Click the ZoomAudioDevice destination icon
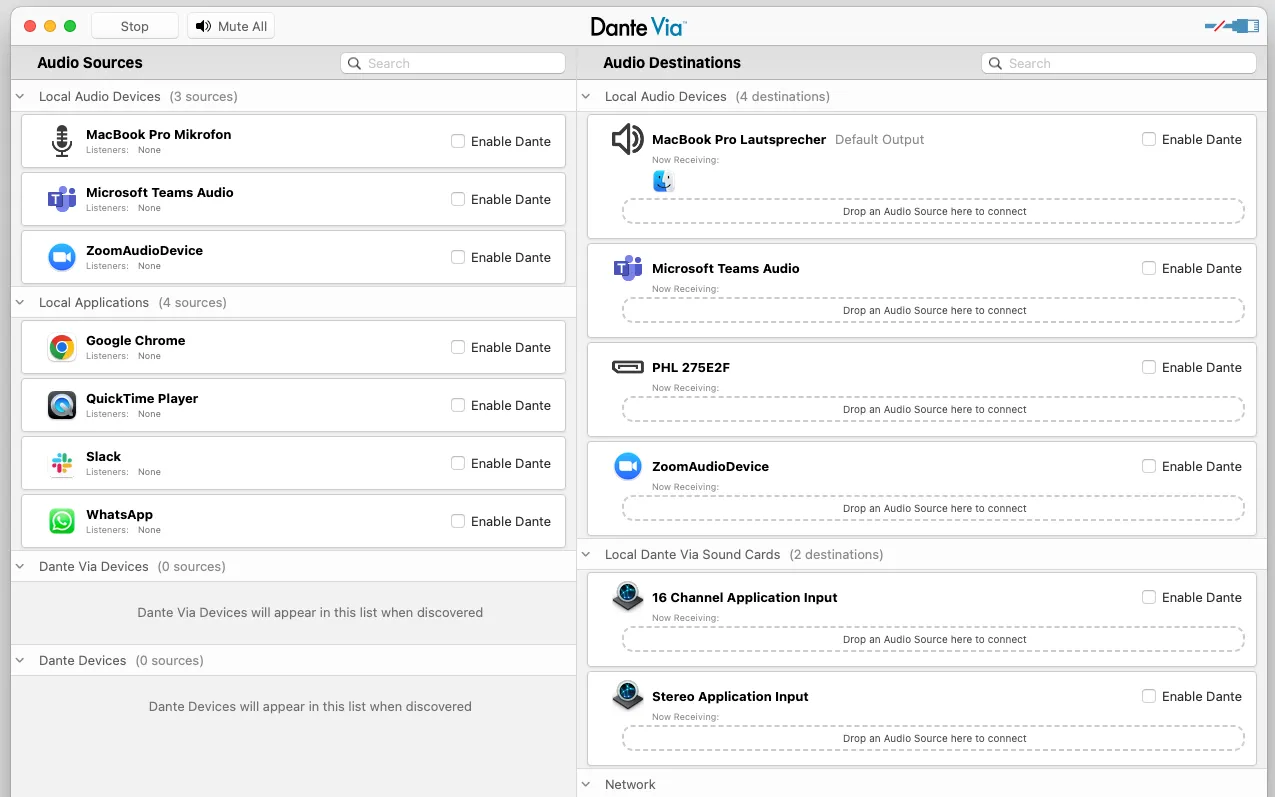 point(627,466)
